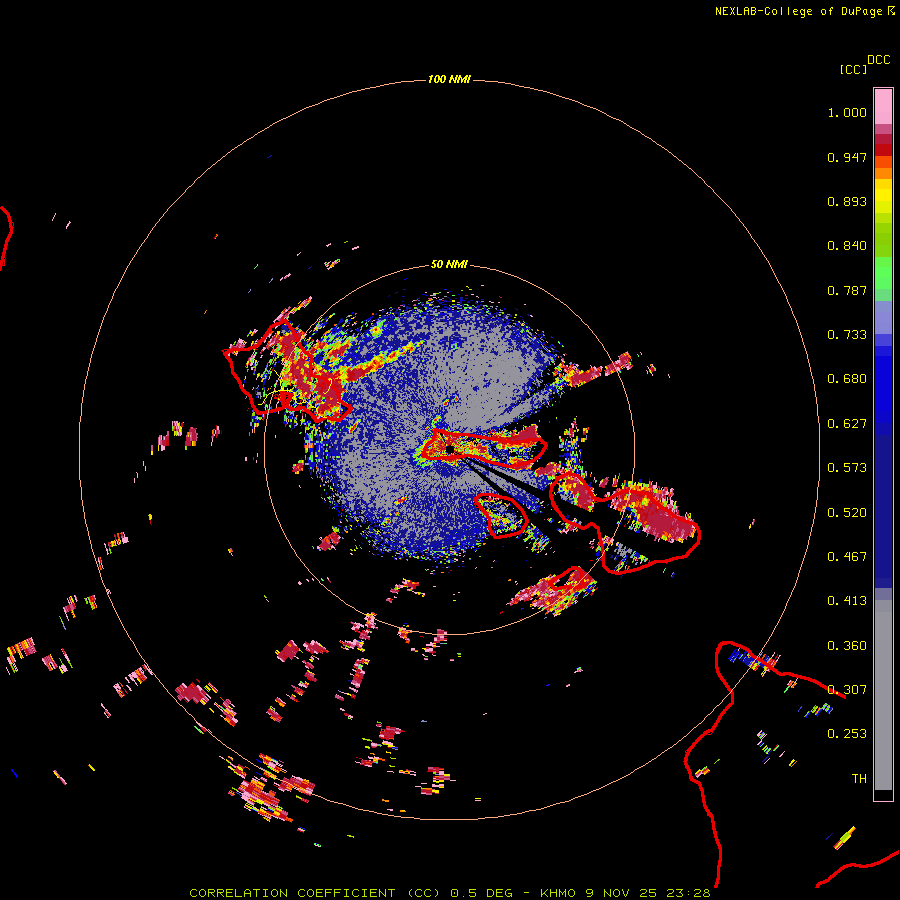Viewport: 900px width, 900px height.
Task: Click the radar site center point
Action: point(450,449)
